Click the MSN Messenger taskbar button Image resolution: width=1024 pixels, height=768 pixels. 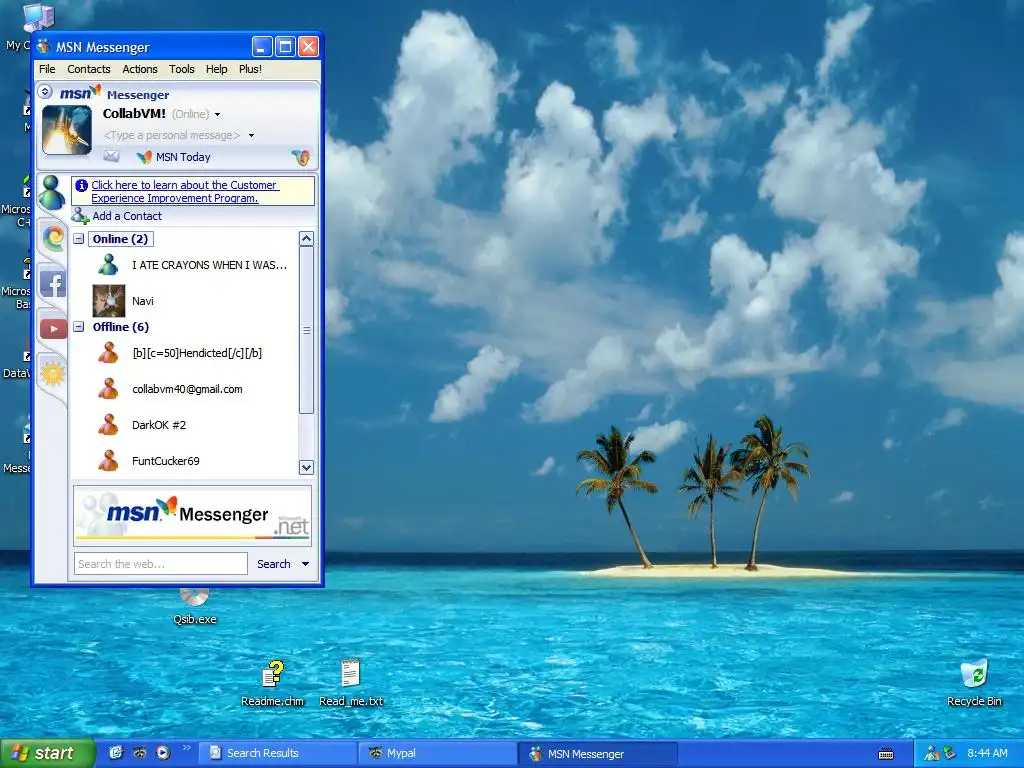(x=598, y=754)
